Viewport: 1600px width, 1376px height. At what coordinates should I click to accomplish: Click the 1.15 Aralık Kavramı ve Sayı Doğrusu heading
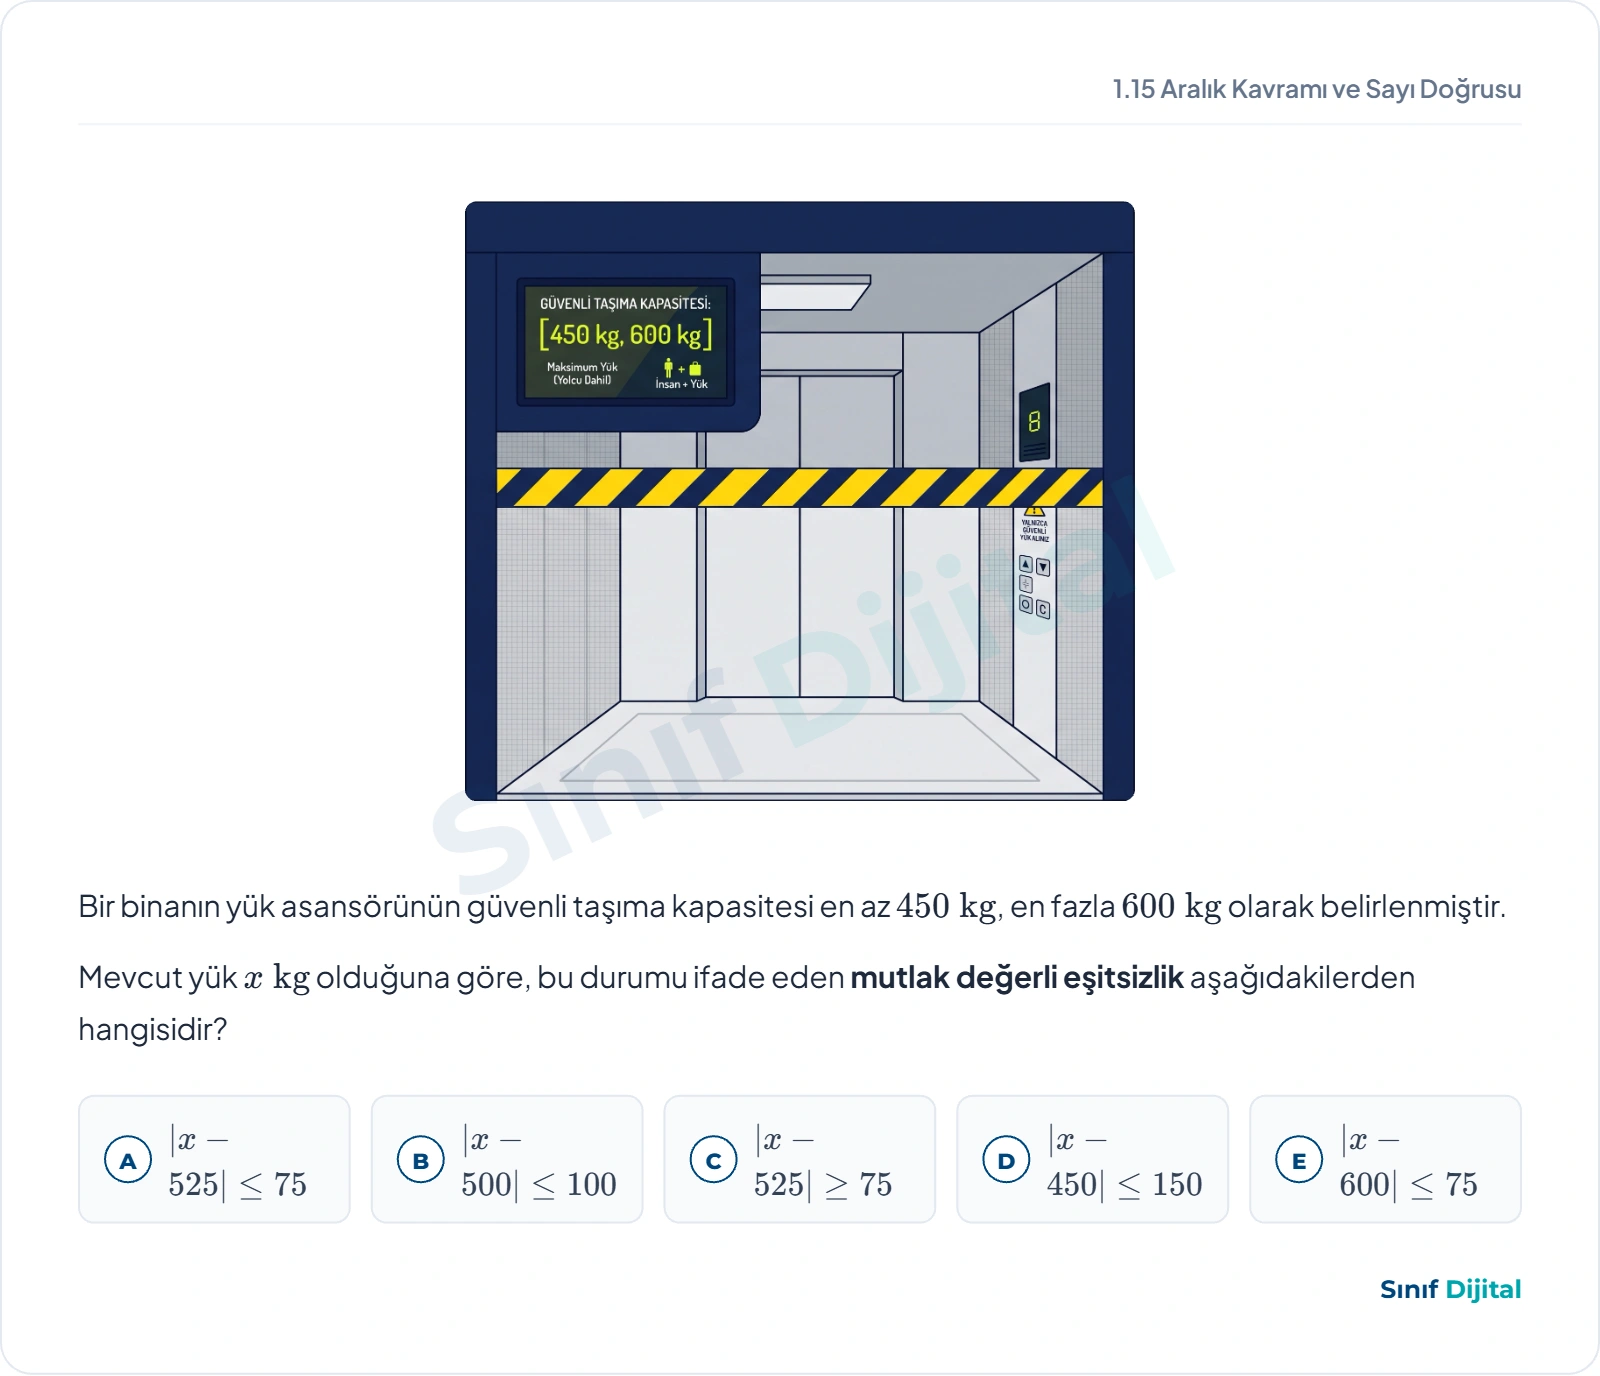[x=1317, y=89]
